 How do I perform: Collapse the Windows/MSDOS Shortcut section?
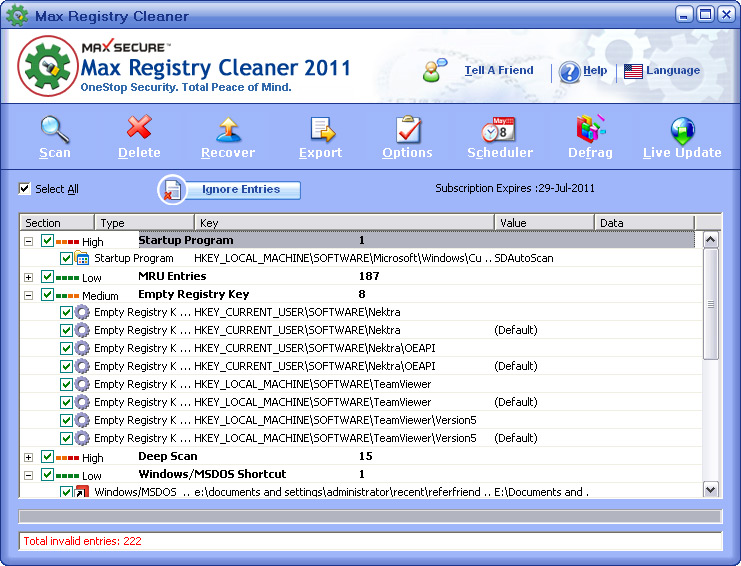pyautogui.click(x=28, y=475)
